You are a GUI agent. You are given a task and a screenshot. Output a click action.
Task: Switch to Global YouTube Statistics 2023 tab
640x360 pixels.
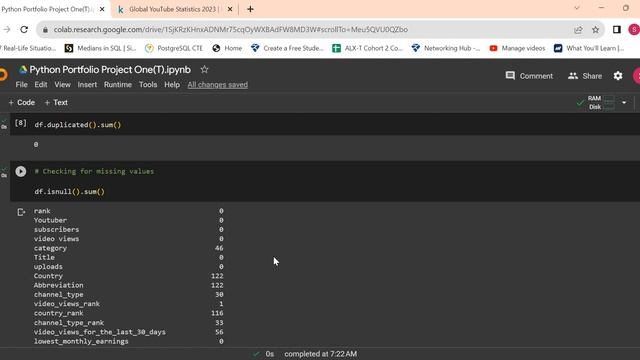click(174, 9)
